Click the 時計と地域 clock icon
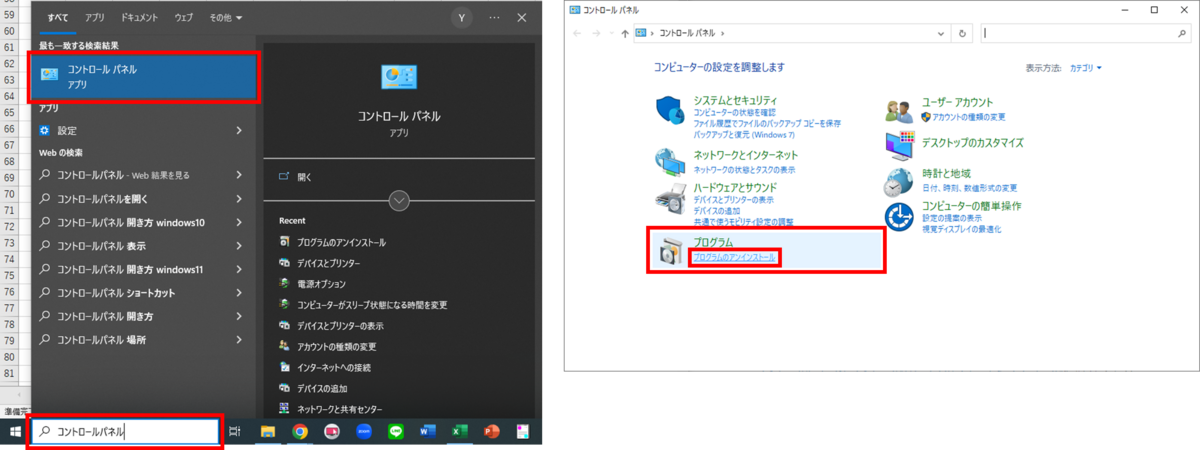Screen dimensions: 1200x450 [899, 181]
